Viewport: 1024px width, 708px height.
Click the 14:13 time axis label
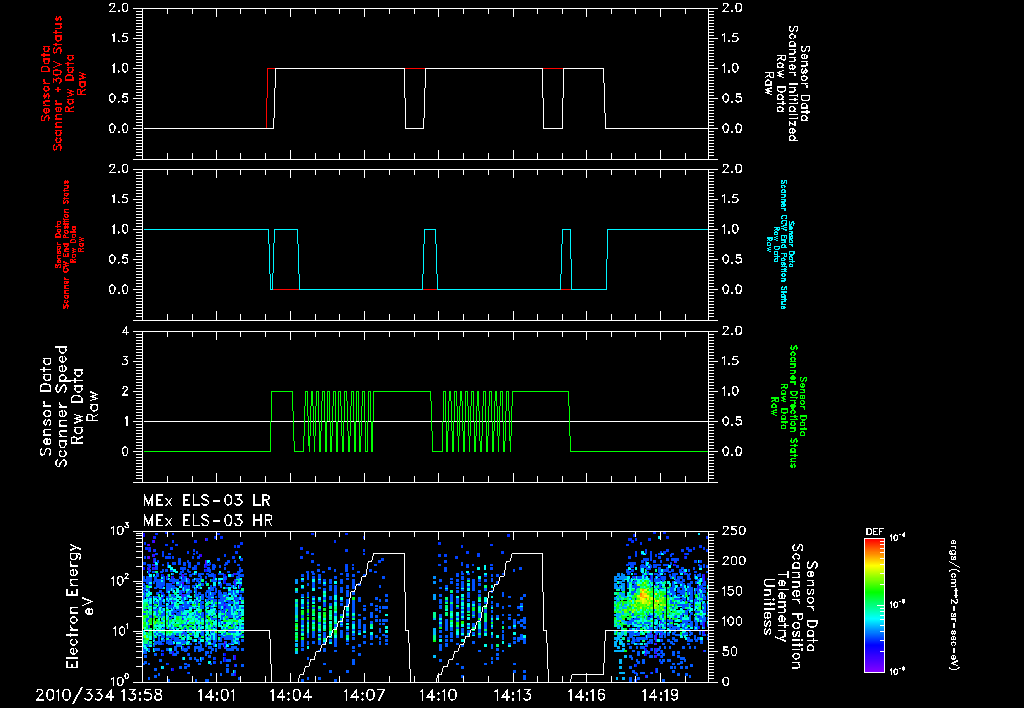[x=513, y=696]
